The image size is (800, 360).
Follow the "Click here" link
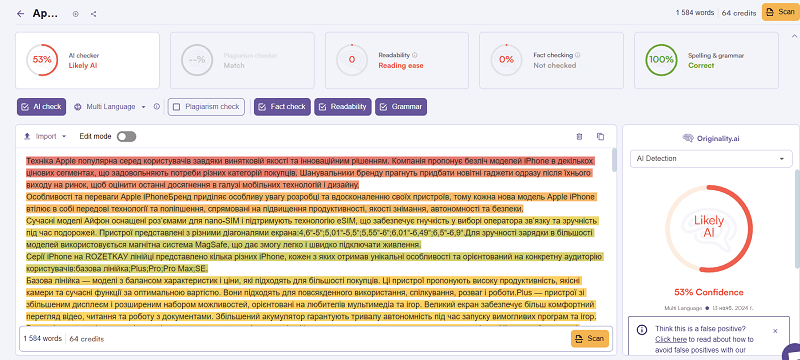point(670,339)
